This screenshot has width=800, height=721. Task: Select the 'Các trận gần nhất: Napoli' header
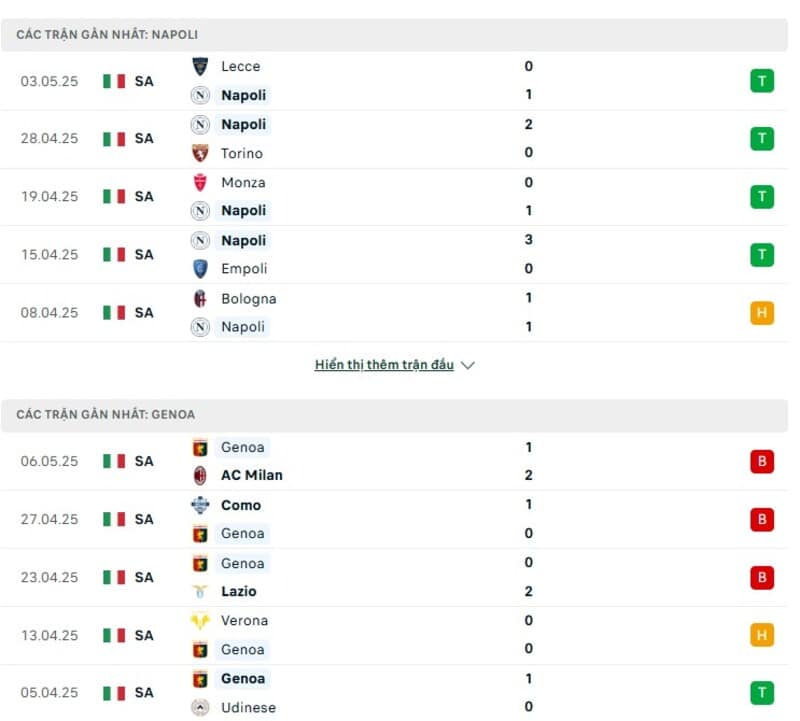(x=394, y=35)
